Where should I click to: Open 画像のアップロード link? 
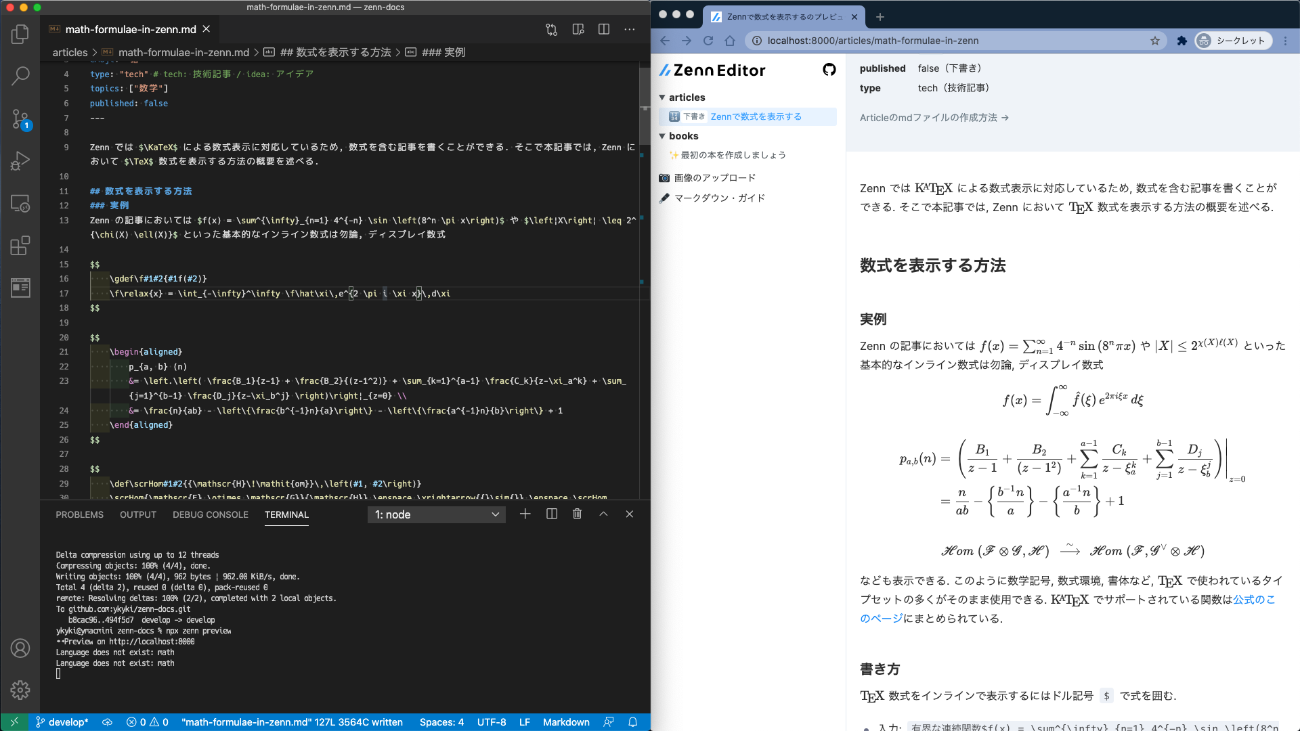point(706,177)
